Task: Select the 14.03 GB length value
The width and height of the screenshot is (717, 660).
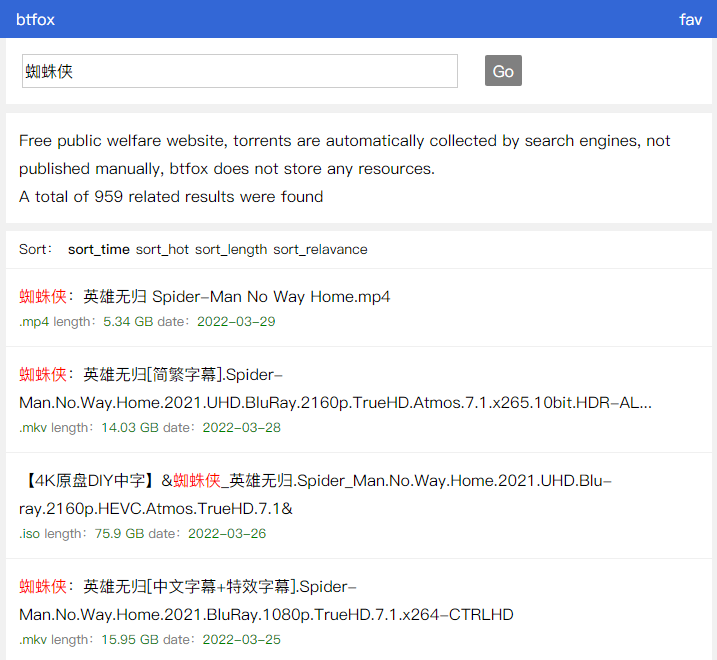Action: (130, 428)
